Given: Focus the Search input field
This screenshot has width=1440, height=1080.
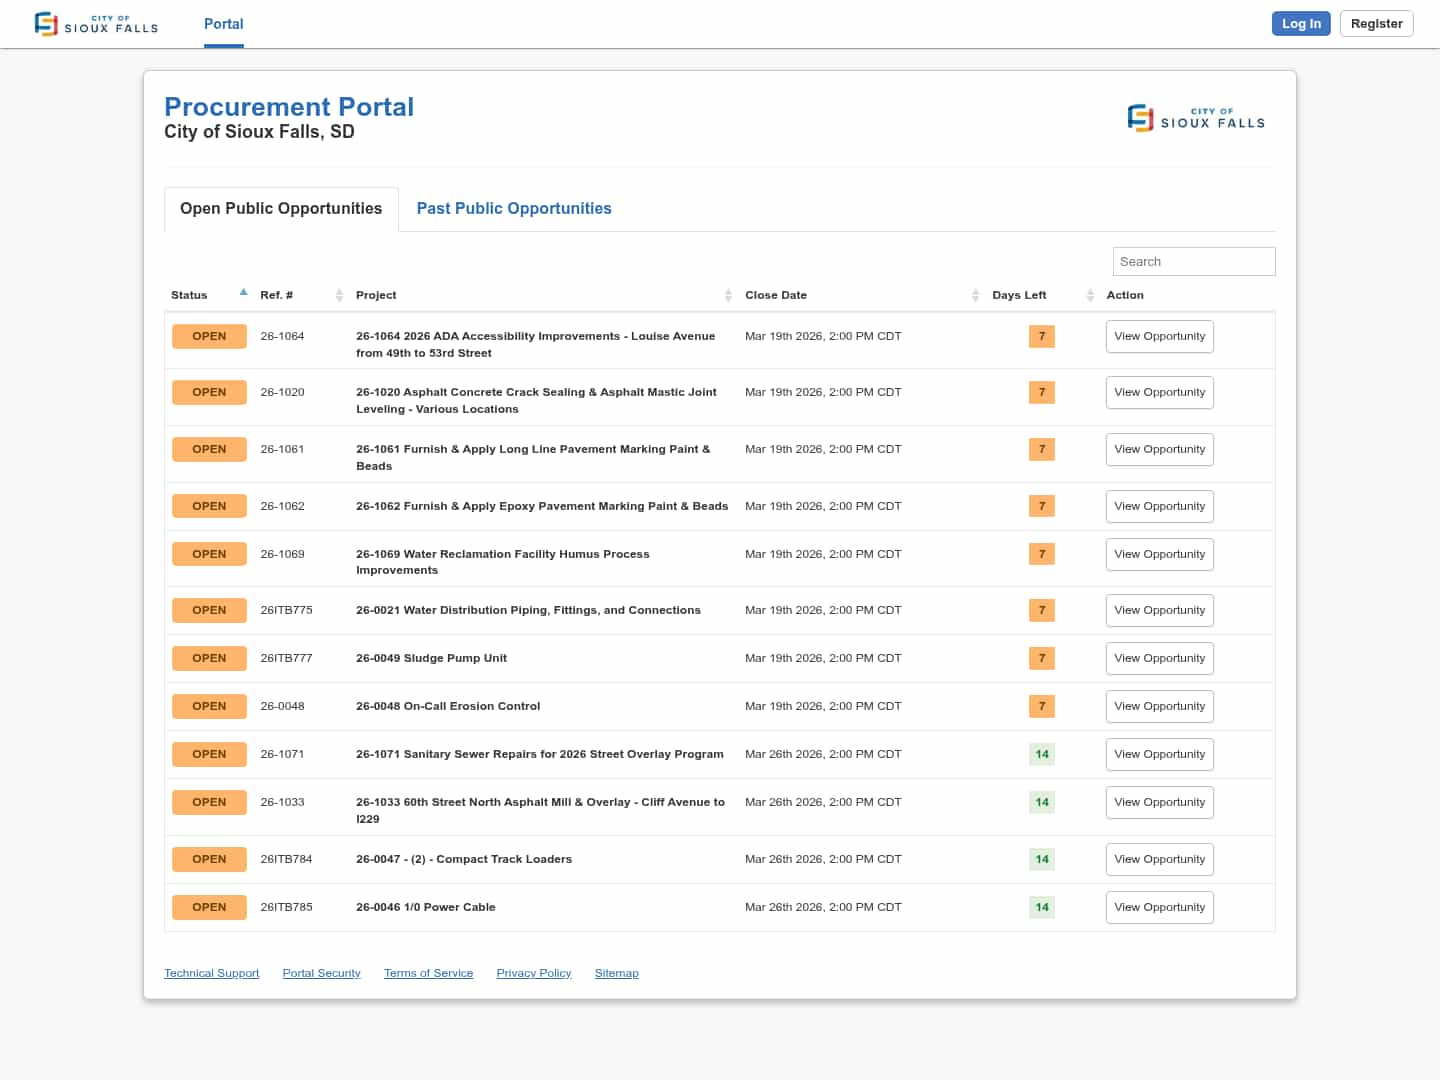Looking at the screenshot, I should (1193, 262).
